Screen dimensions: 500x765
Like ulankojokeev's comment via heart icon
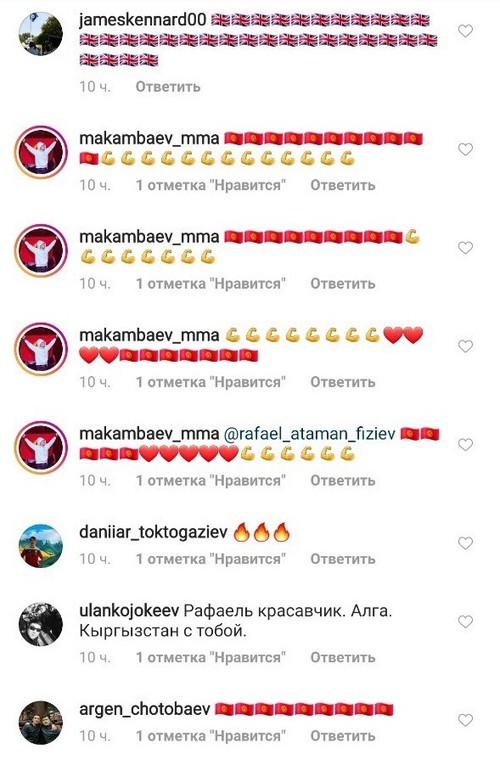click(x=465, y=622)
